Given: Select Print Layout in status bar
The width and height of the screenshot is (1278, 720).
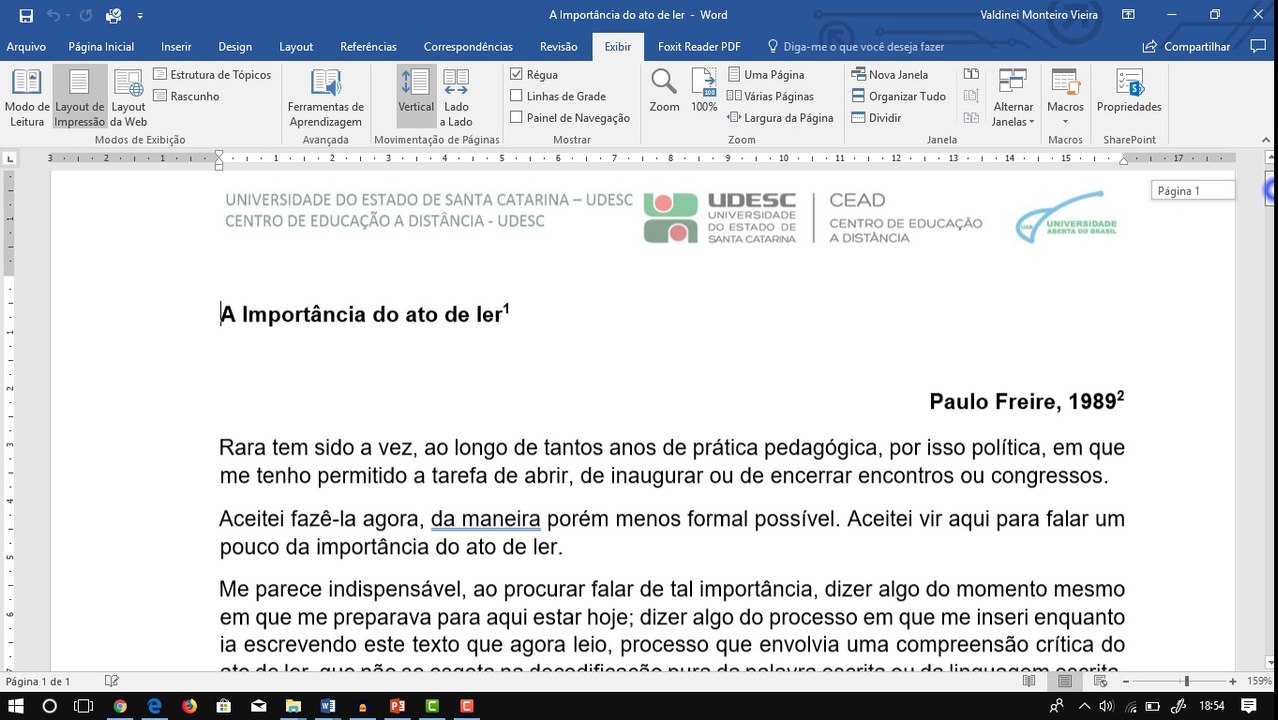Looking at the screenshot, I should pos(1065,681).
